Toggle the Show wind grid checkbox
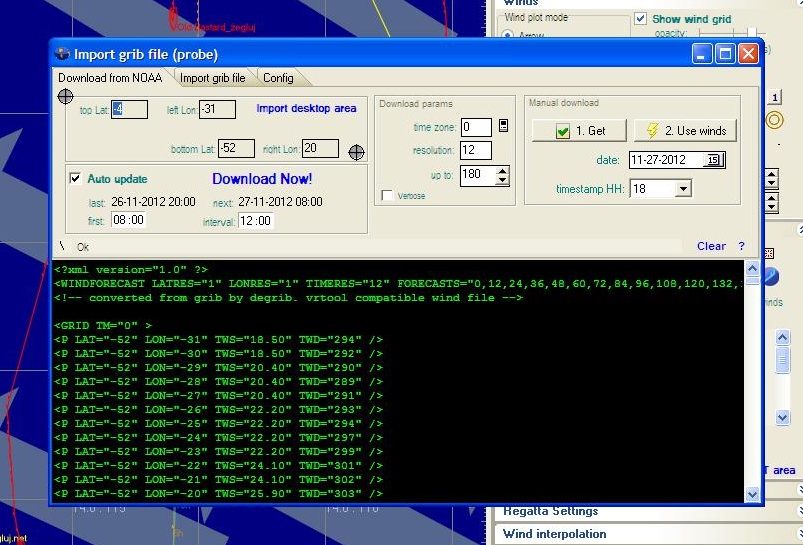 click(x=640, y=18)
